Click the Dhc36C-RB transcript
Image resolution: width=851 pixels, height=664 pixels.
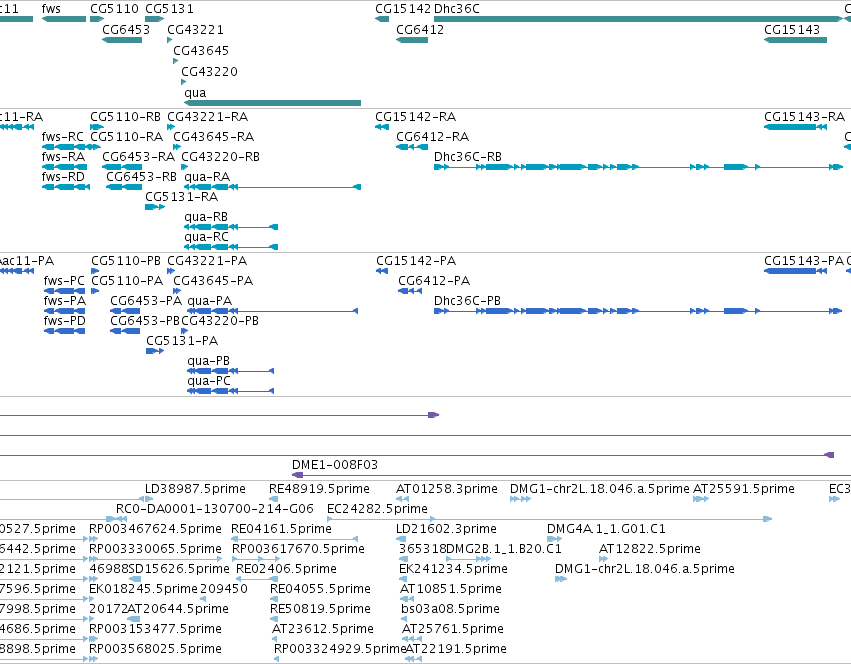(x=638, y=167)
